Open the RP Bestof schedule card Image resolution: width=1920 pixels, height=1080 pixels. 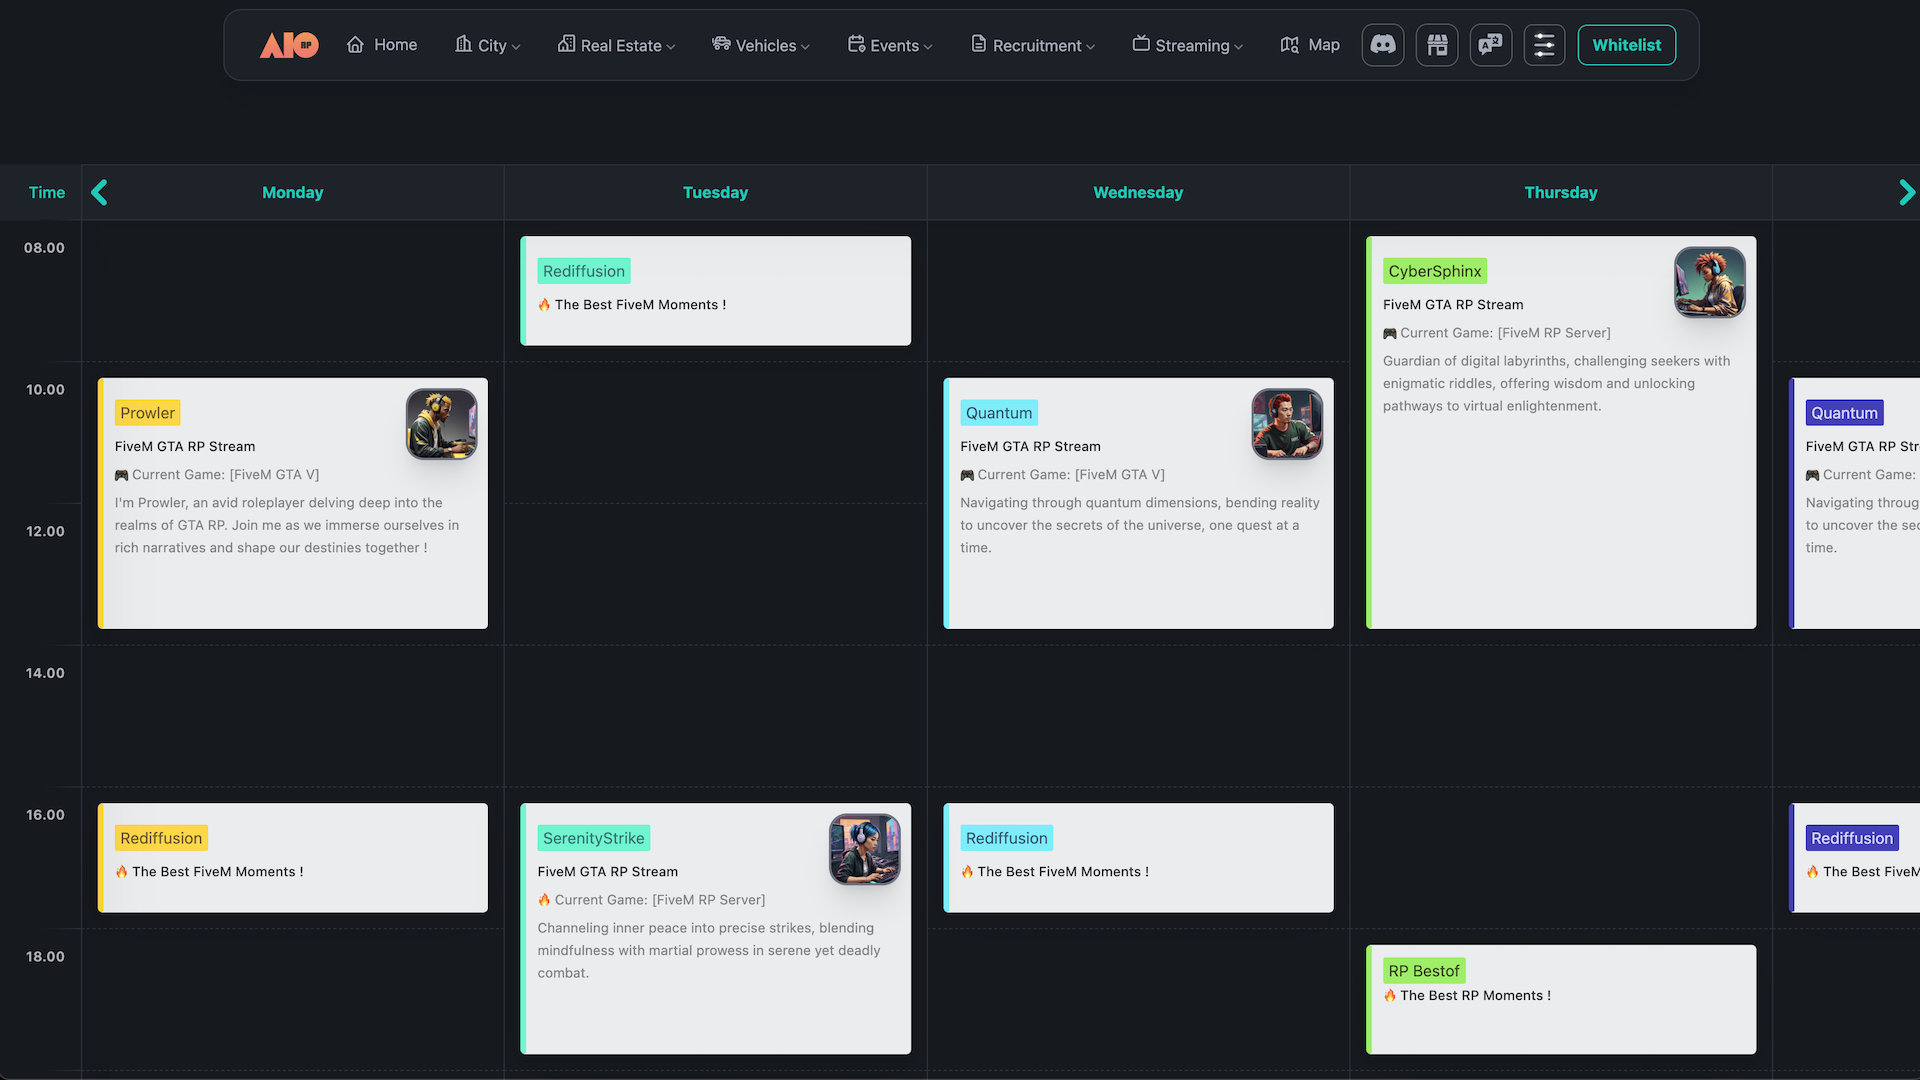(x=1560, y=1000)
